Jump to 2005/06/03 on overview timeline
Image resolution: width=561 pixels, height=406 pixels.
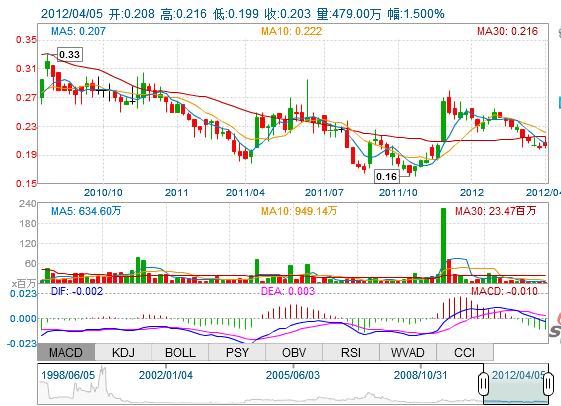pyautogui.click(x=293, y=375)
